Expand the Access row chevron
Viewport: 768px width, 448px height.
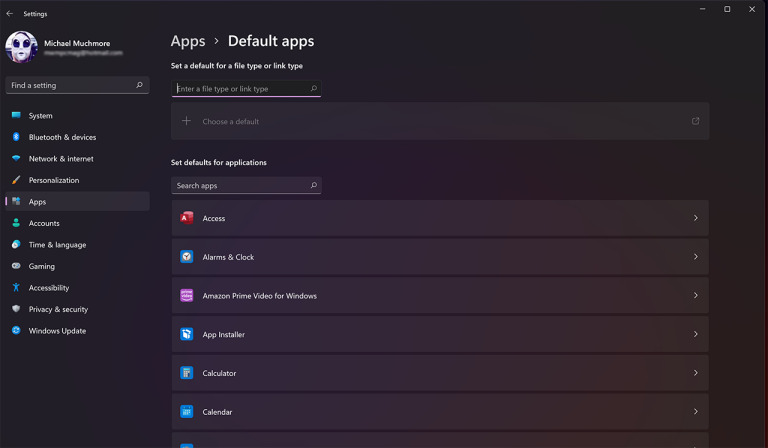click(696, 218)
